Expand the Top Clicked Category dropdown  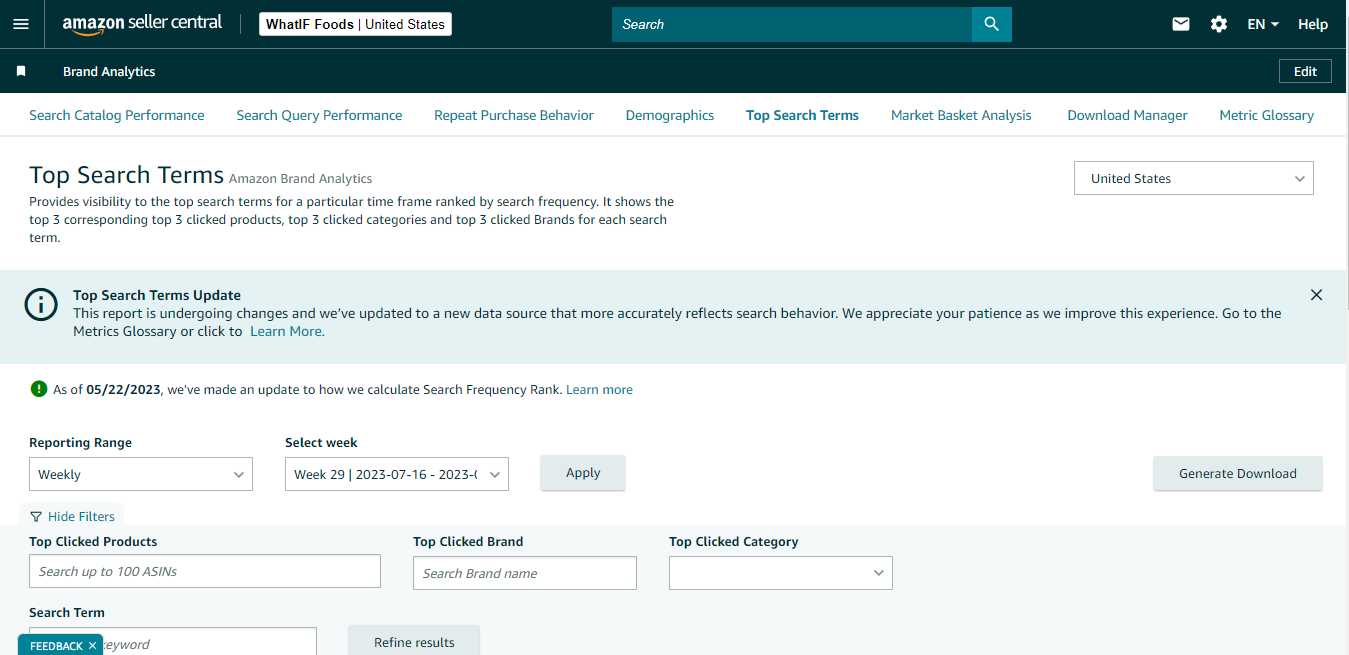click(x=780, y=573)
